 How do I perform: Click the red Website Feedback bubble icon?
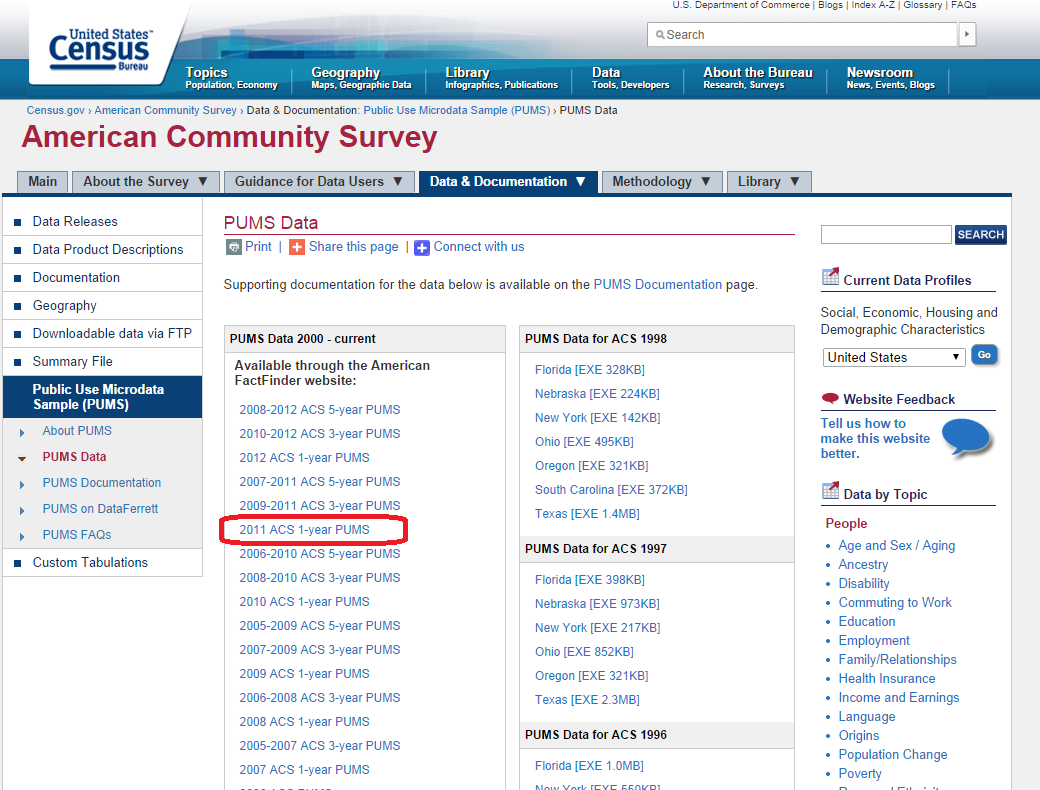pyautogui.click(x=830, y=398)
